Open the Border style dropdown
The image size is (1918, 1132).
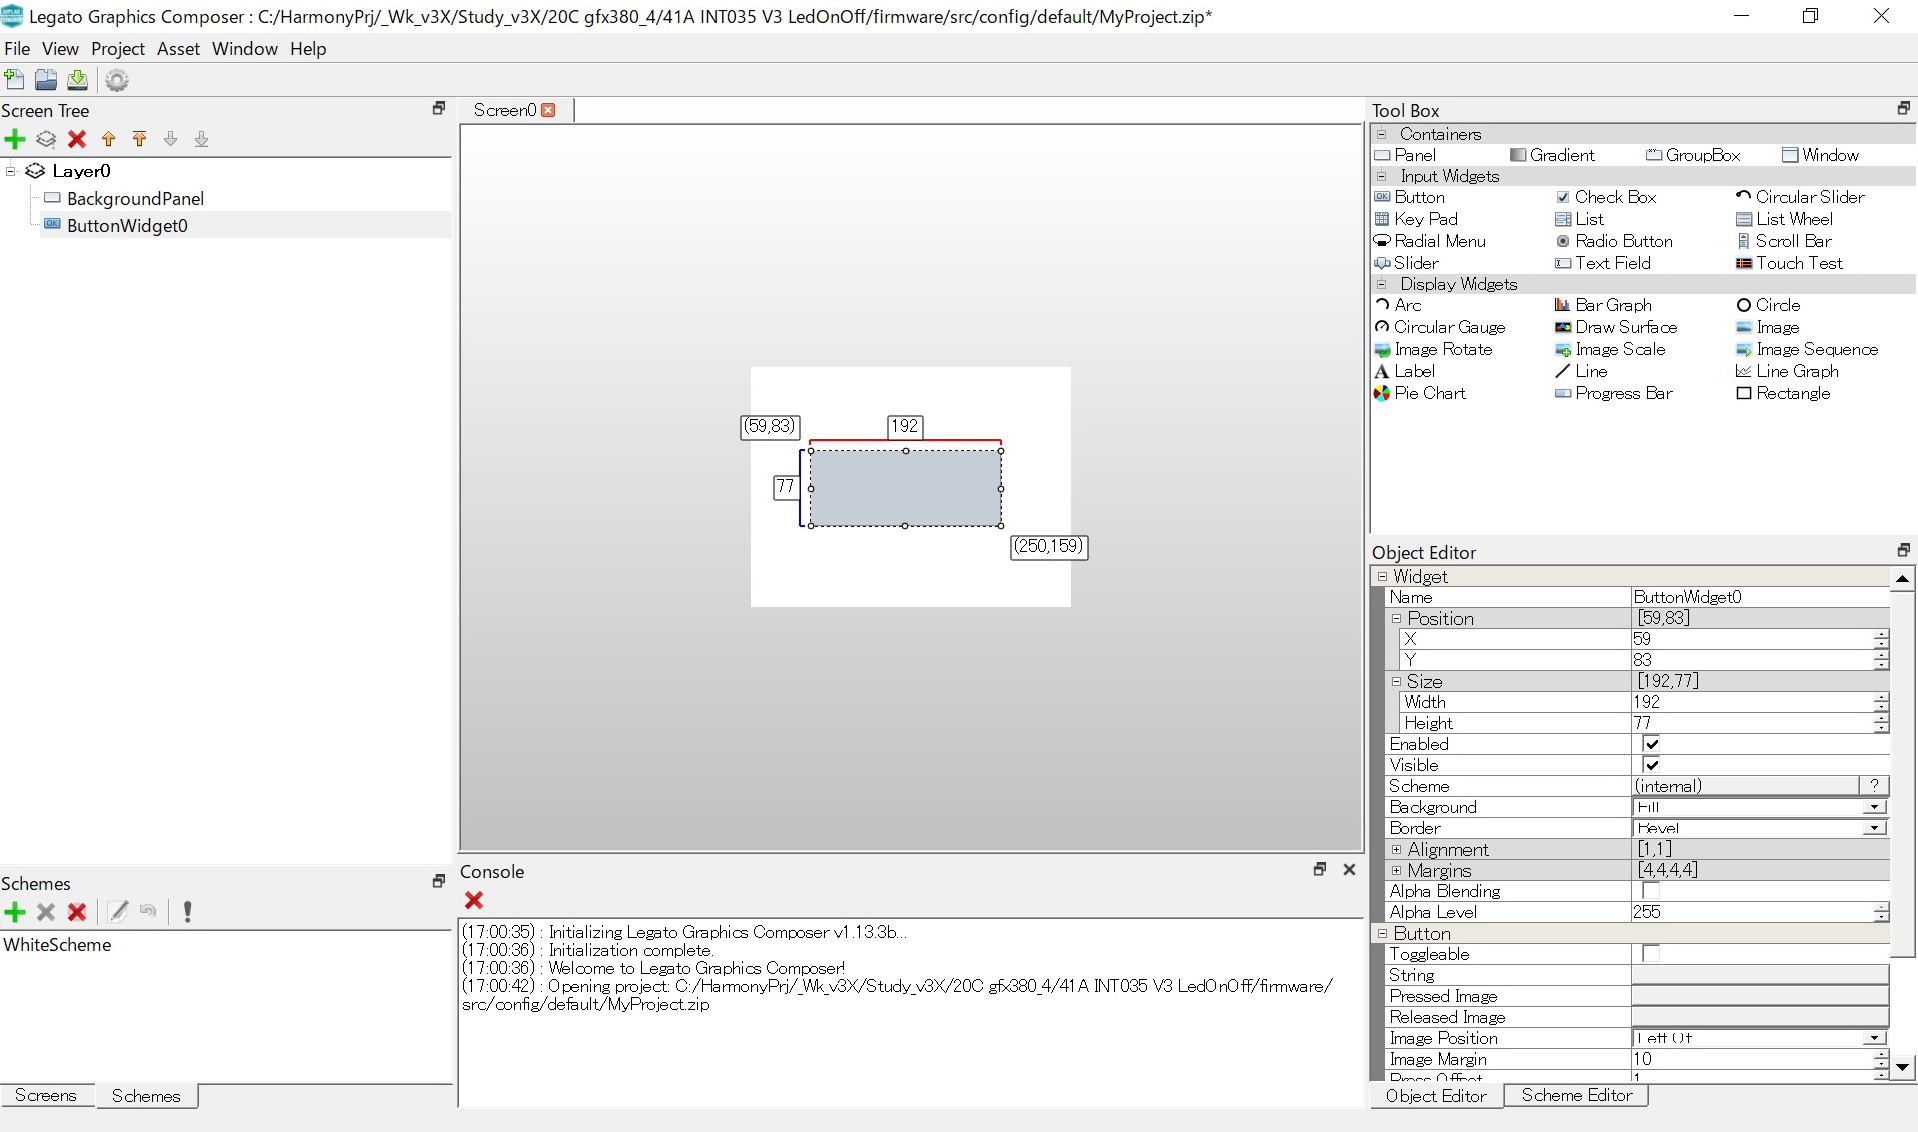pyautogui.click(x=1874, y=828)
